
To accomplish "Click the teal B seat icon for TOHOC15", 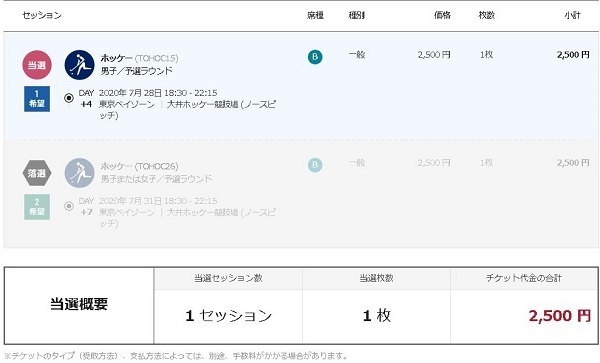I will [x=315, y=57].
